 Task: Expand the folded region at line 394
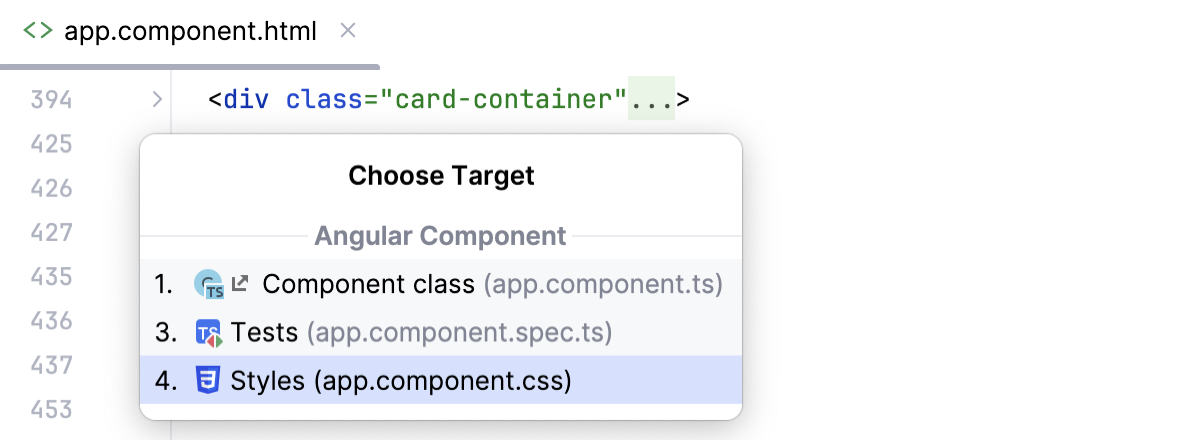click(x=157, y=100)
